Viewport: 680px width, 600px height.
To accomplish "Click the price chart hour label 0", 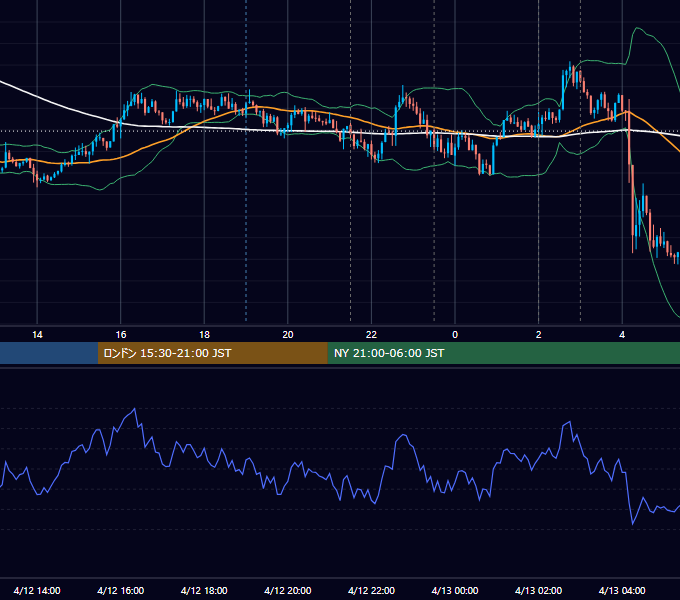I will coord(455,335).
